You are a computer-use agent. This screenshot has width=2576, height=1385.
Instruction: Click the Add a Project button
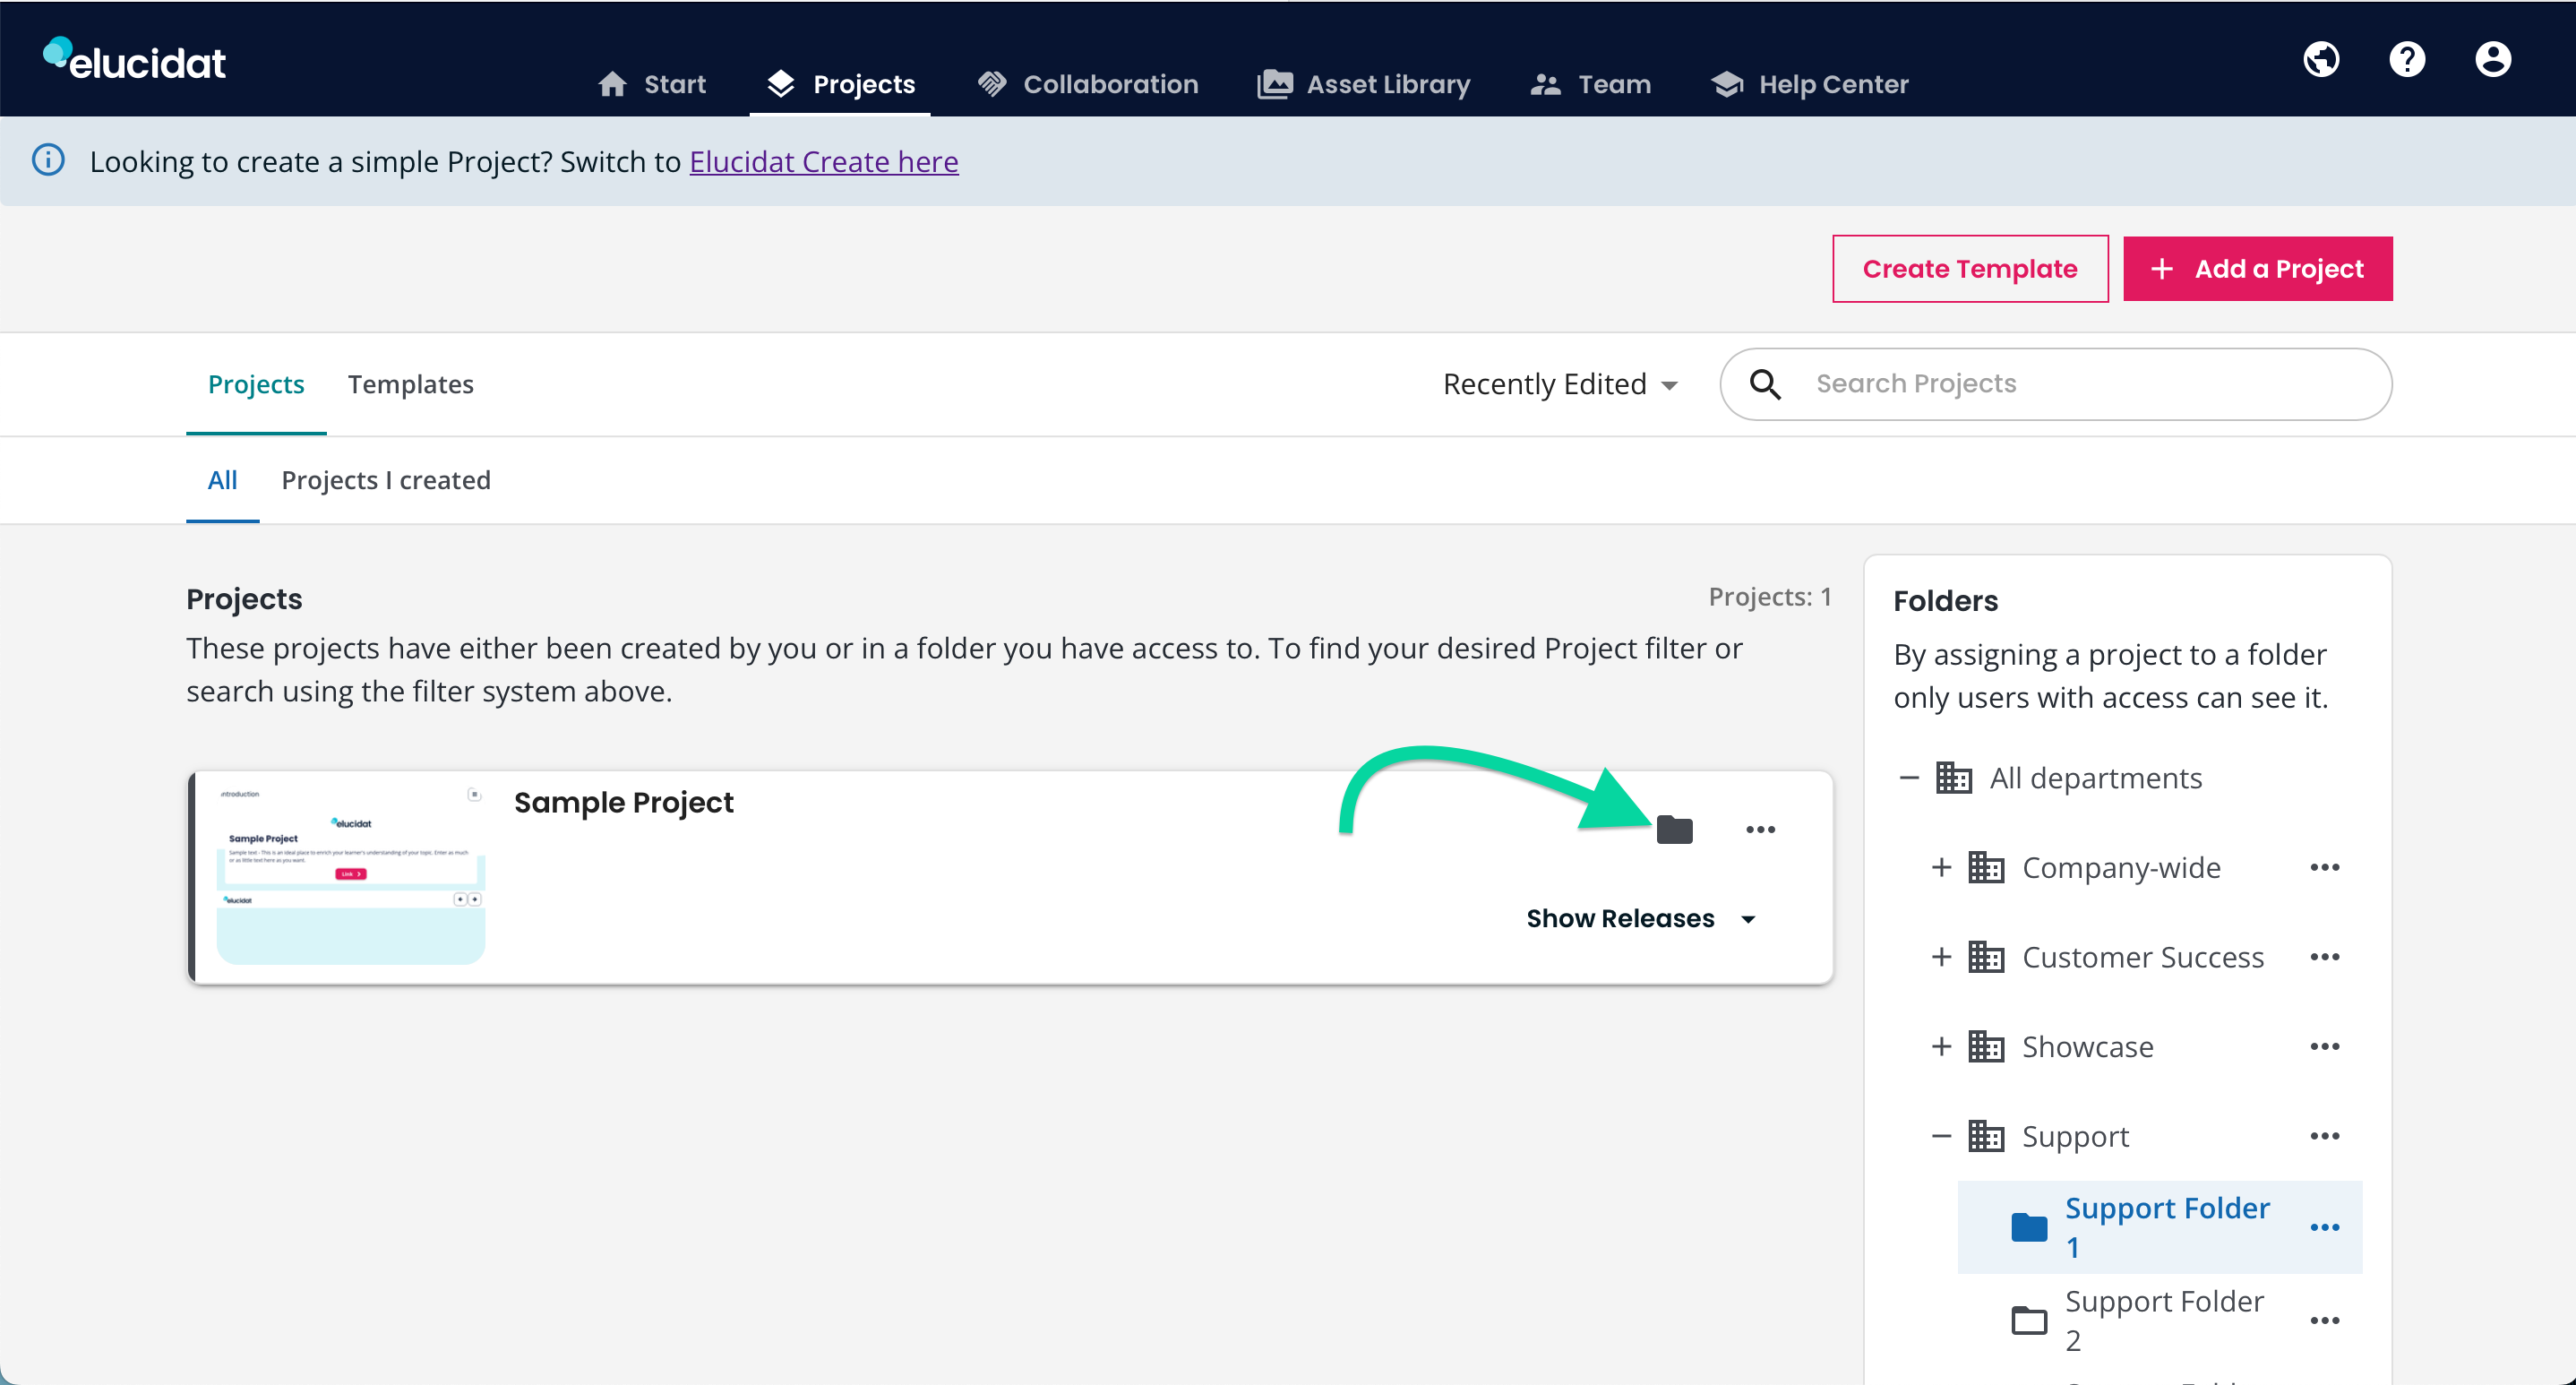[x=2258, y=268]
